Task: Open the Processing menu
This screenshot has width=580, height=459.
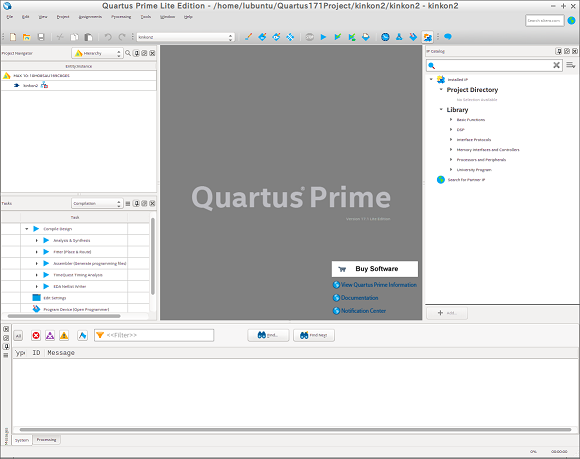Action: (x=121, y=17)
